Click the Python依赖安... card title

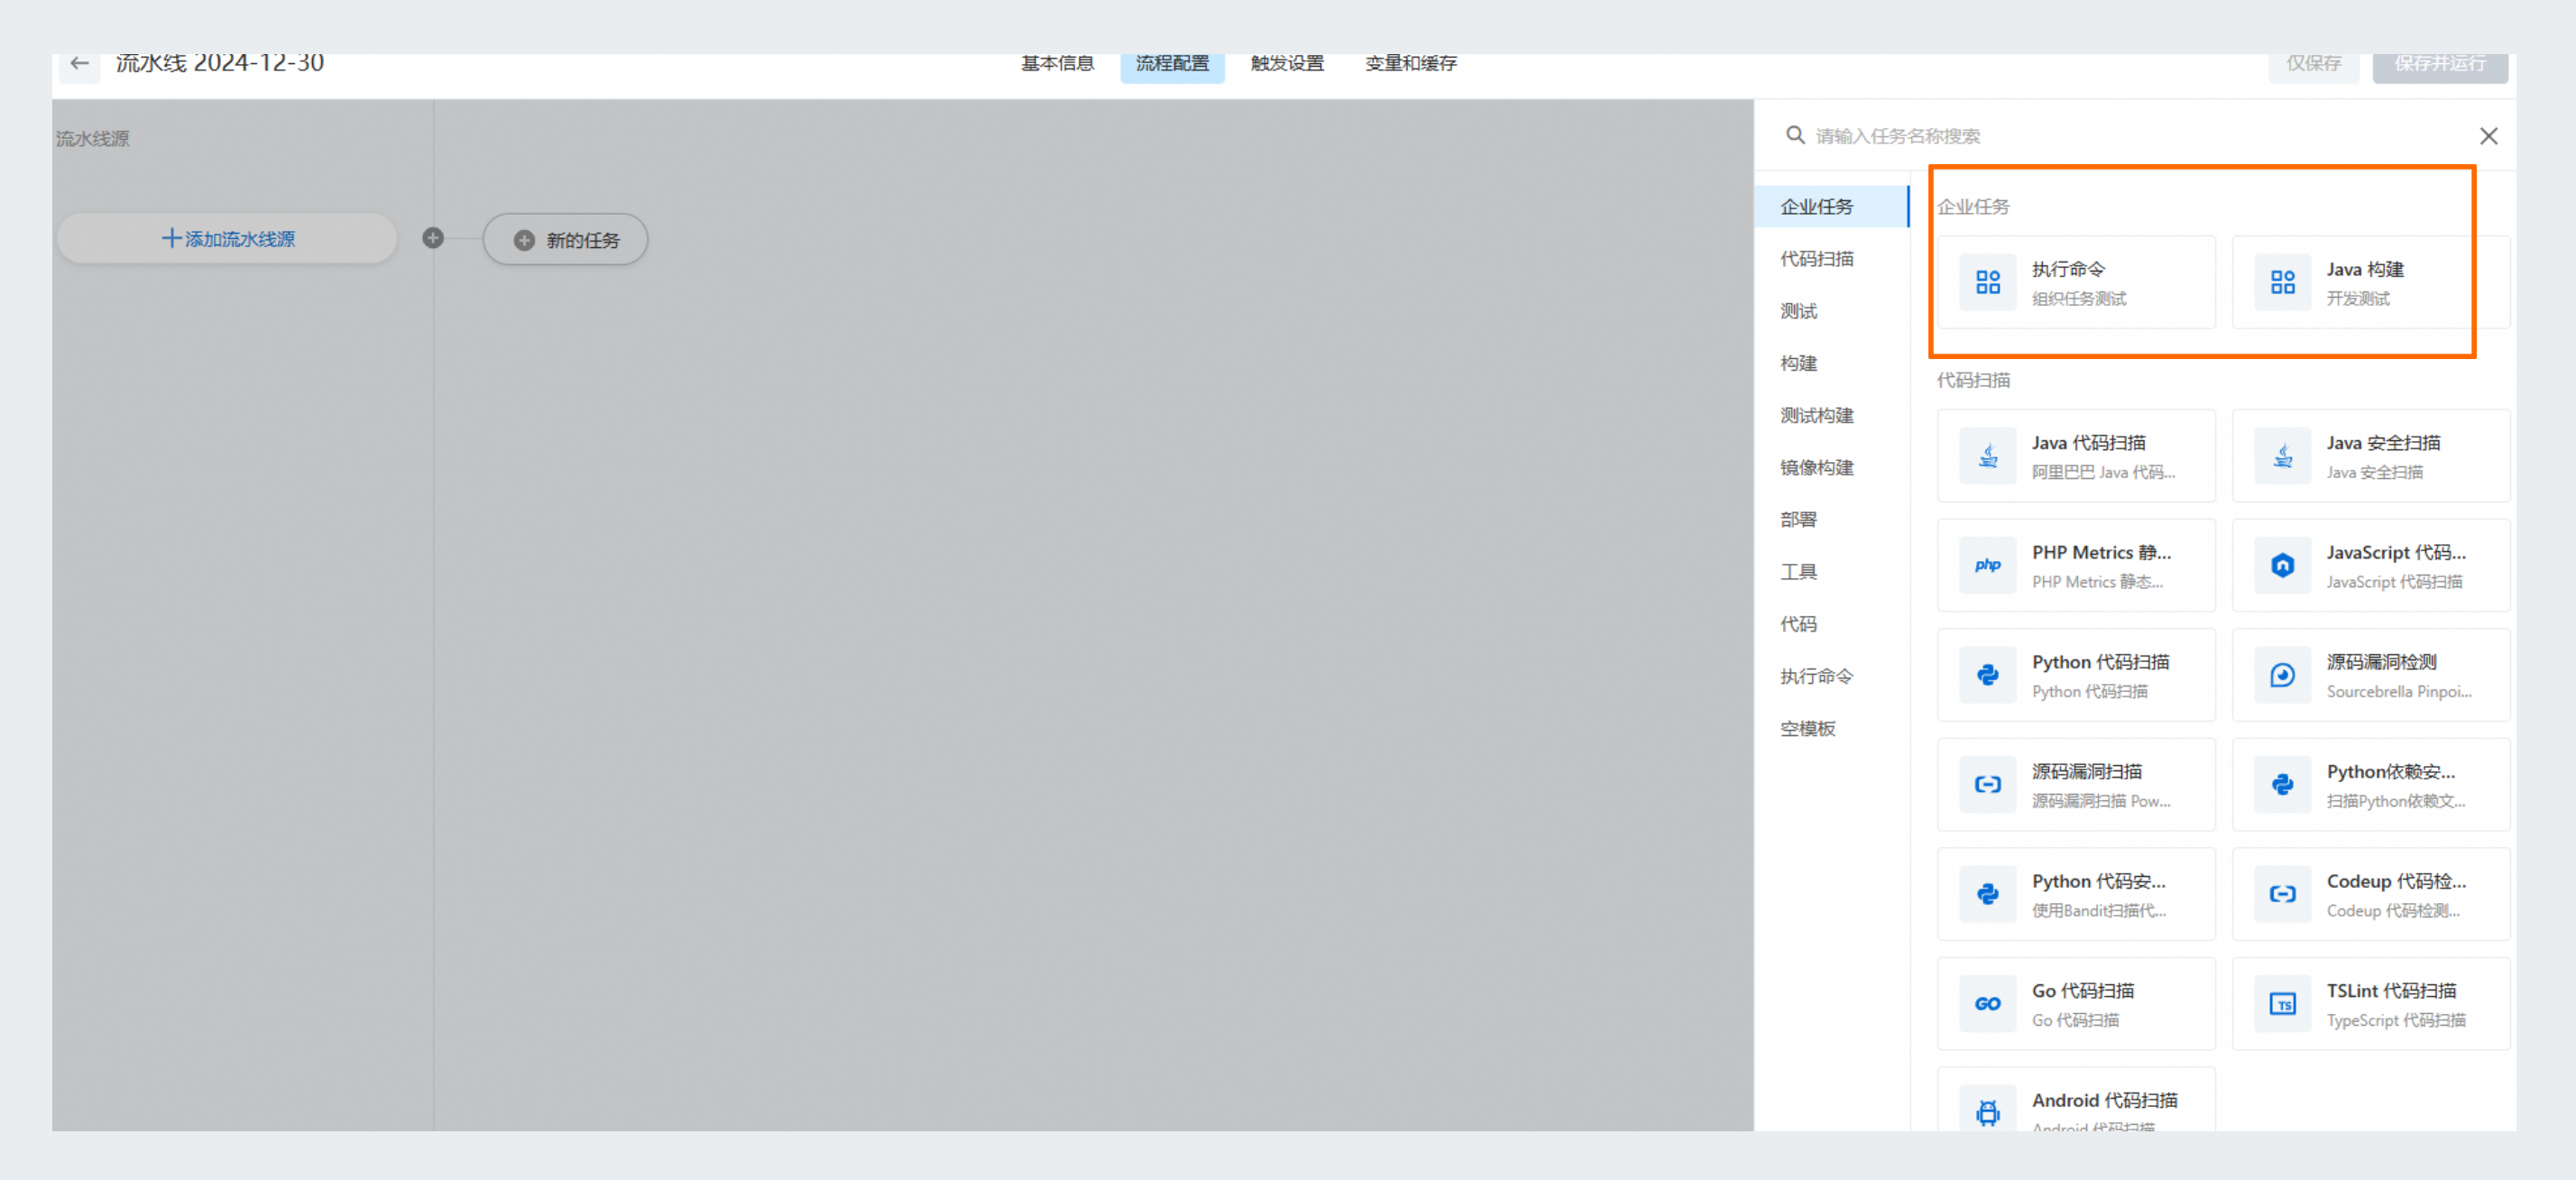(x=2390, y=771)
